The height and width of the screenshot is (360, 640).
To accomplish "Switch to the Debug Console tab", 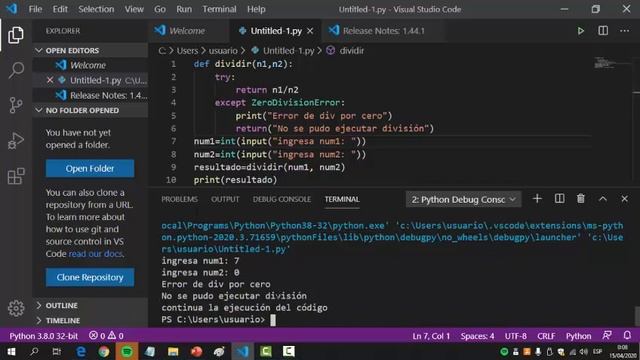I will click(x=282, y=199).
